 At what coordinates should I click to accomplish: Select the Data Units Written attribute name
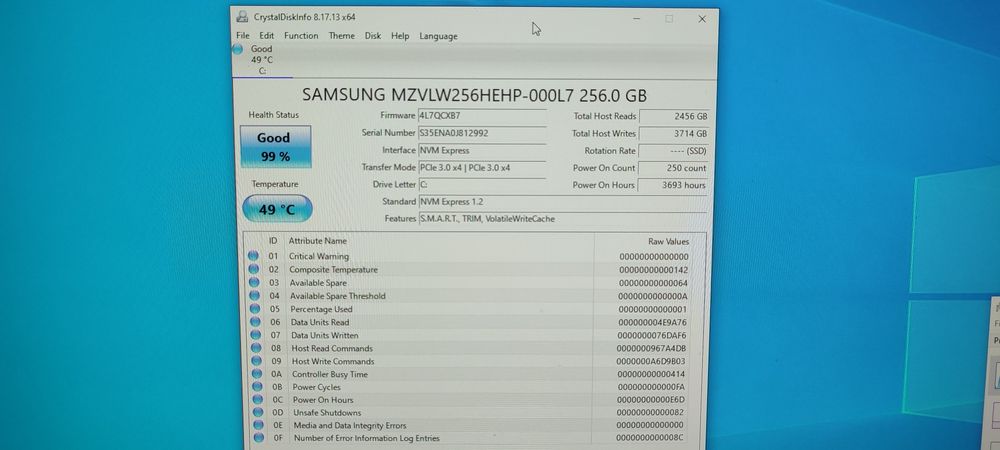(x=325, y=335)
